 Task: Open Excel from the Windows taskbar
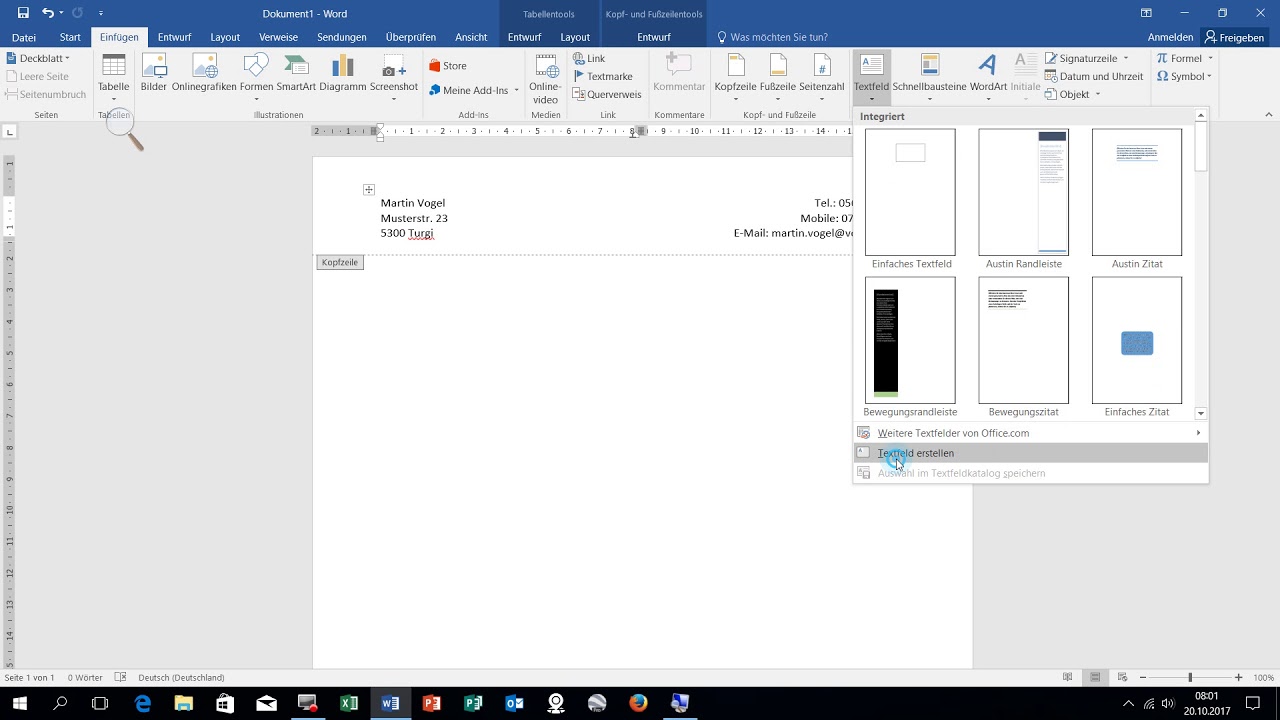click(x=348, y=703)
